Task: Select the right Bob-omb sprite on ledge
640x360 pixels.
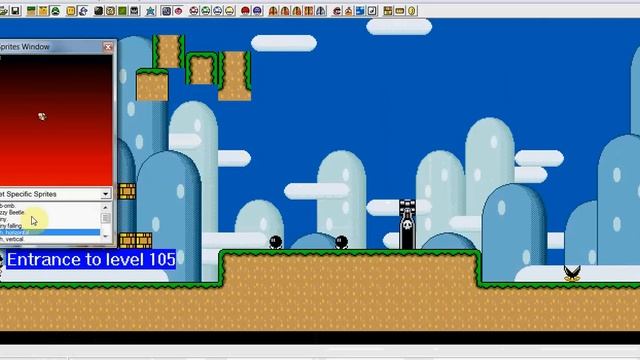Action: click(x=342, y=242)
